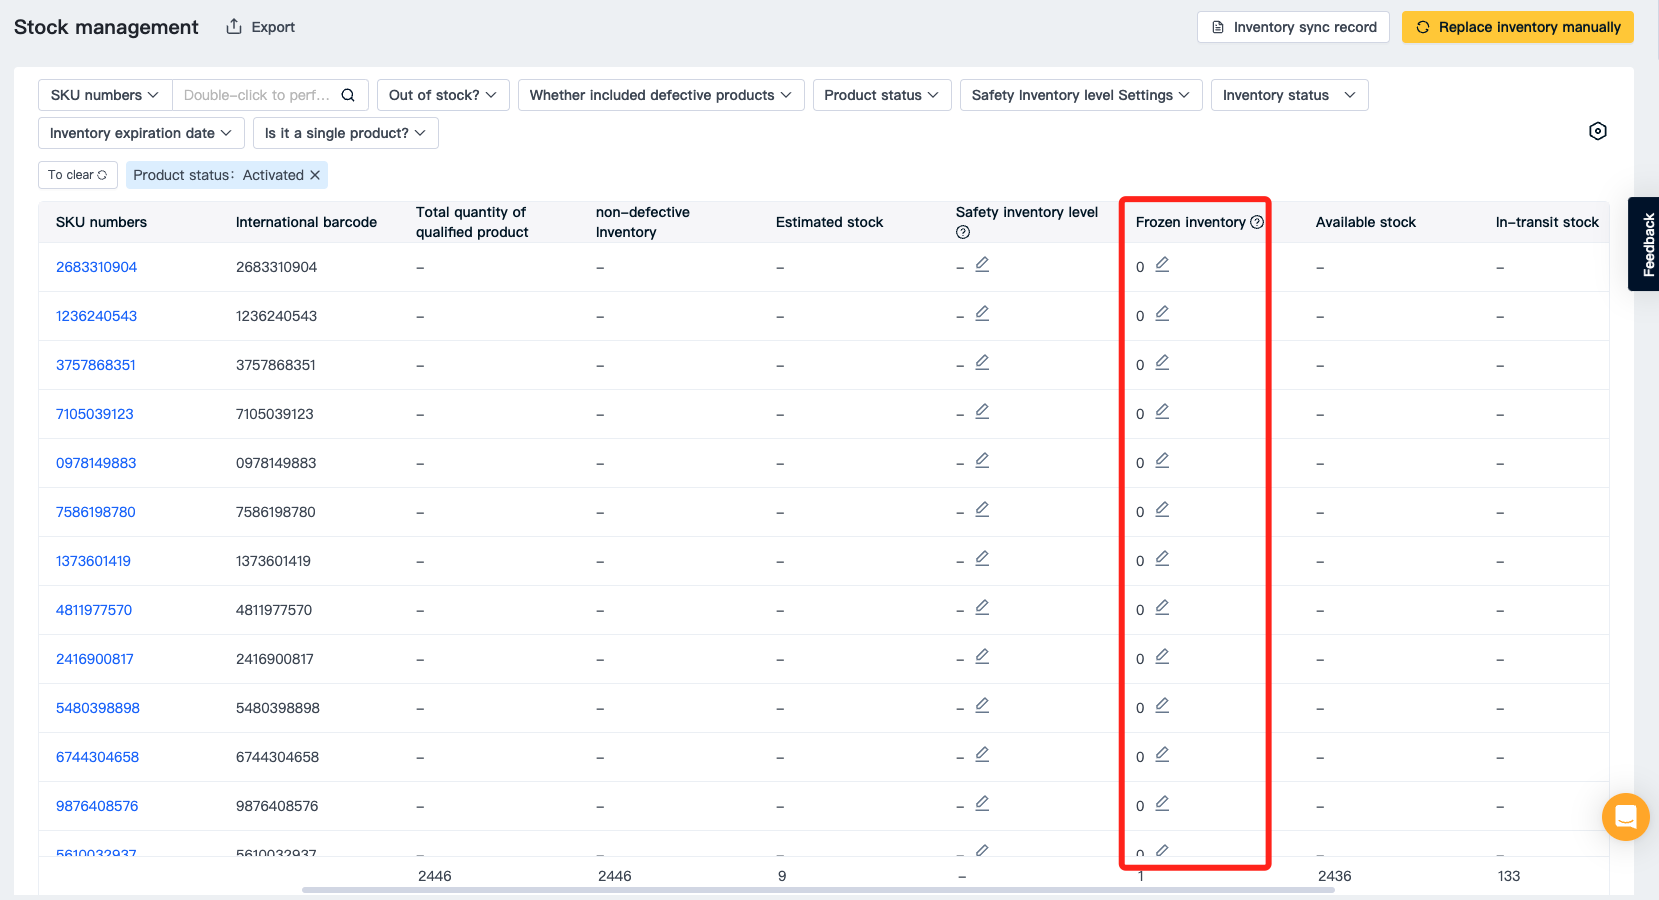Edit frozen inventory for SKU 2683310904

(x=1162, y=265)
